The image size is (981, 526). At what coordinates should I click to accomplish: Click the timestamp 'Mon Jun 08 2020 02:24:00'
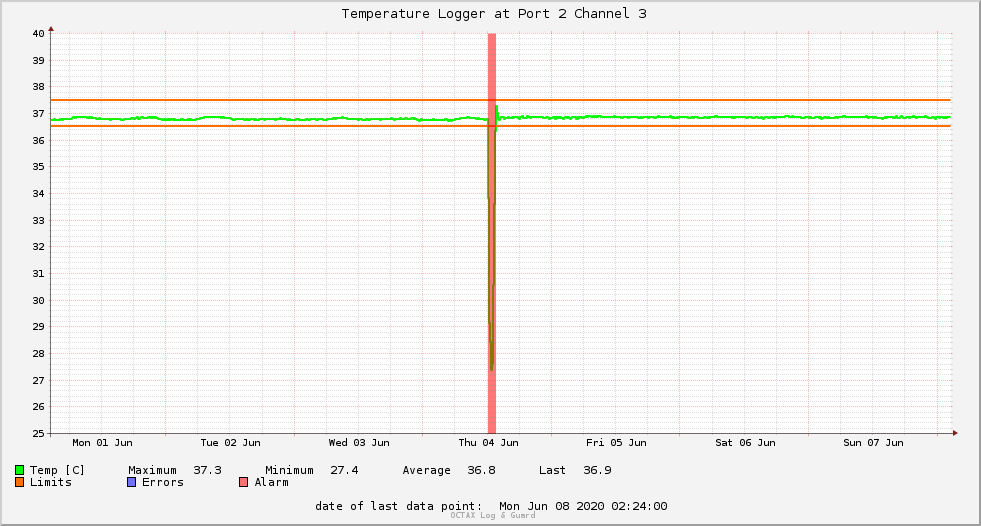point(583,506)
